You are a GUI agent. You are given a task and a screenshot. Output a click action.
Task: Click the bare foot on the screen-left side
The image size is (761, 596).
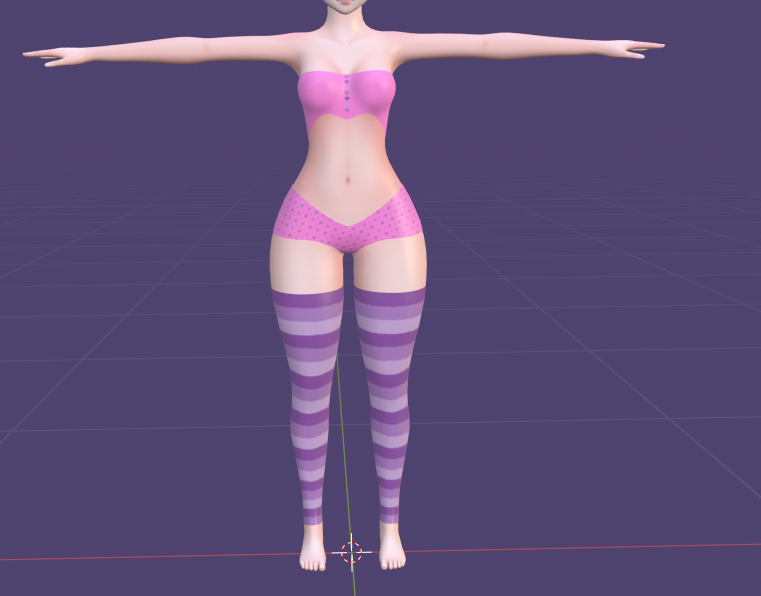coord(314,553)
